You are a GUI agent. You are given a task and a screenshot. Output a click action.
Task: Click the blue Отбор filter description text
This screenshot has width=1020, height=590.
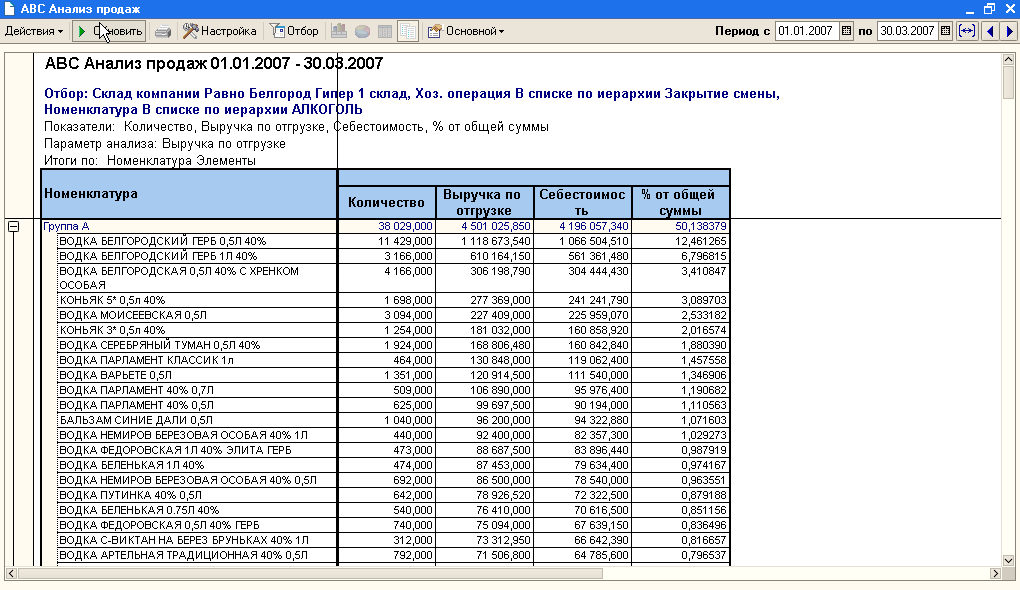pos(412,101)
